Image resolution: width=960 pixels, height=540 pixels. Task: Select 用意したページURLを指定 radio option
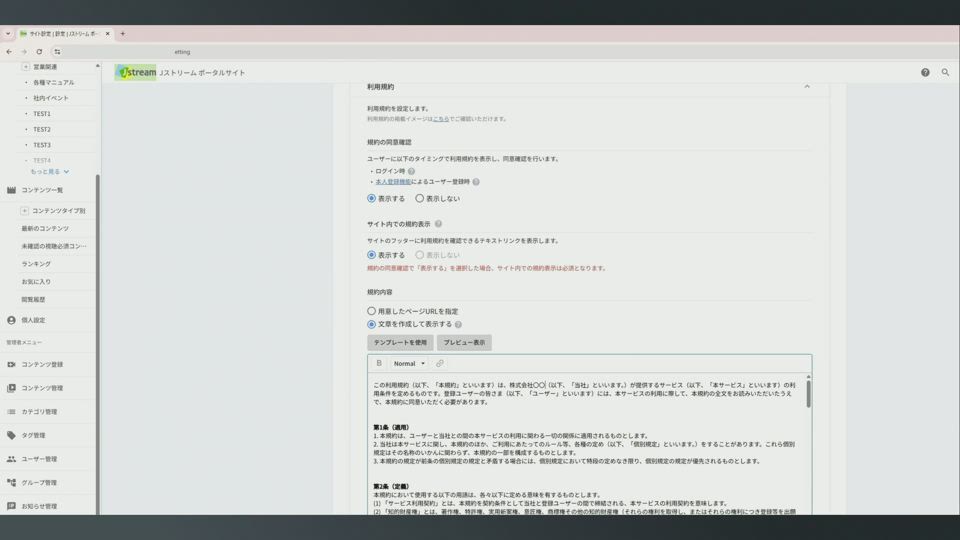point(372,311)
